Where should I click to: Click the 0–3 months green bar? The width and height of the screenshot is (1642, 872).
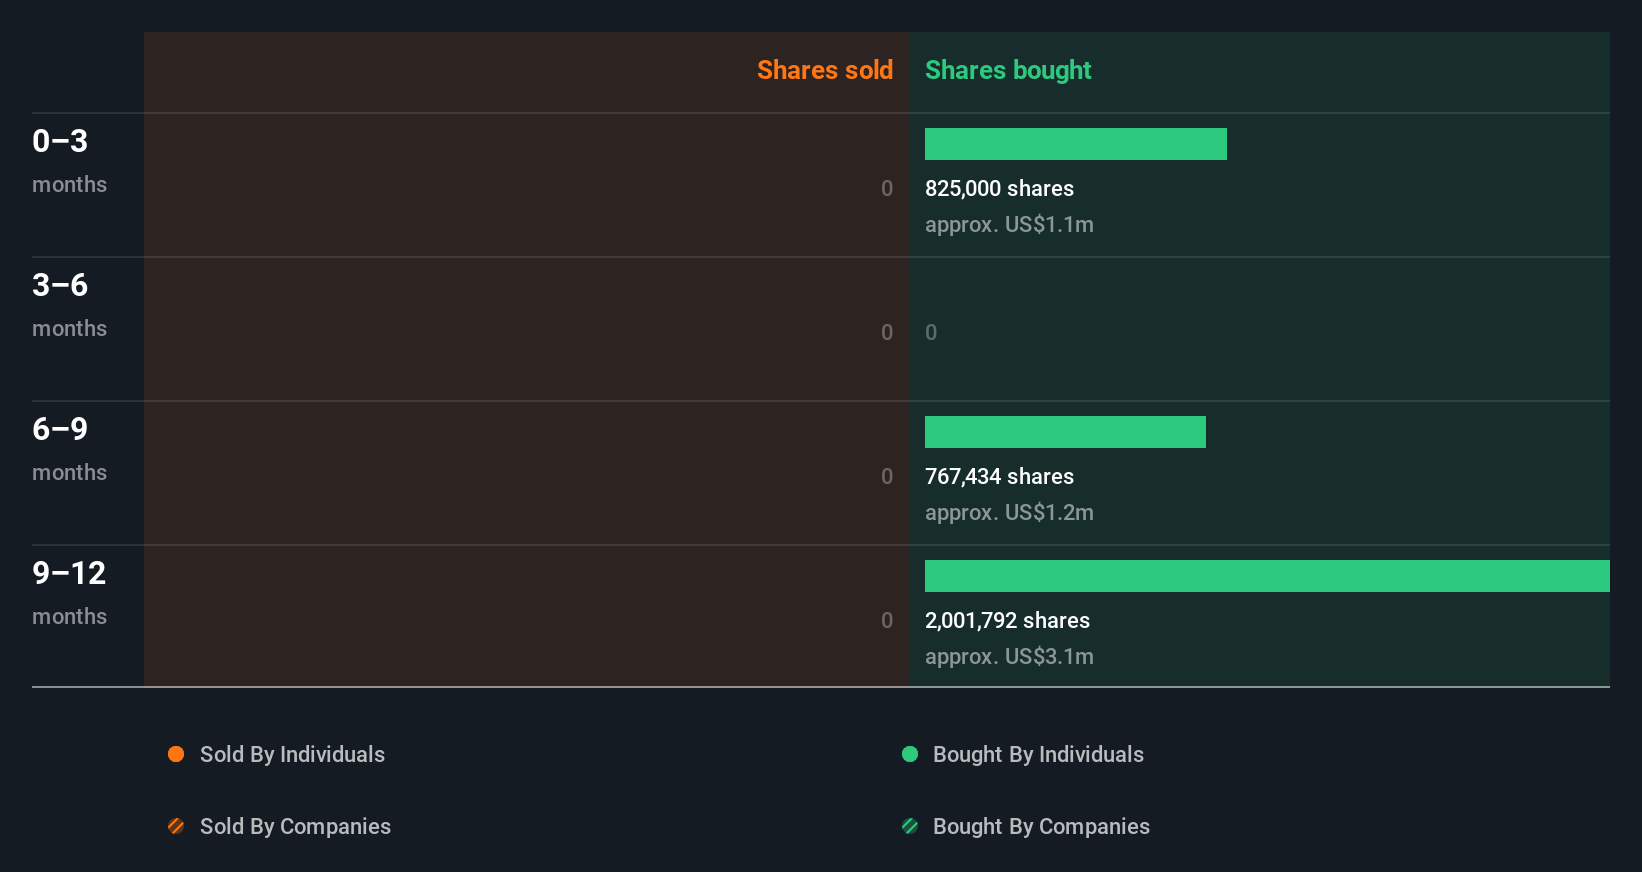pyautogui.click(x=1076, y=144)
